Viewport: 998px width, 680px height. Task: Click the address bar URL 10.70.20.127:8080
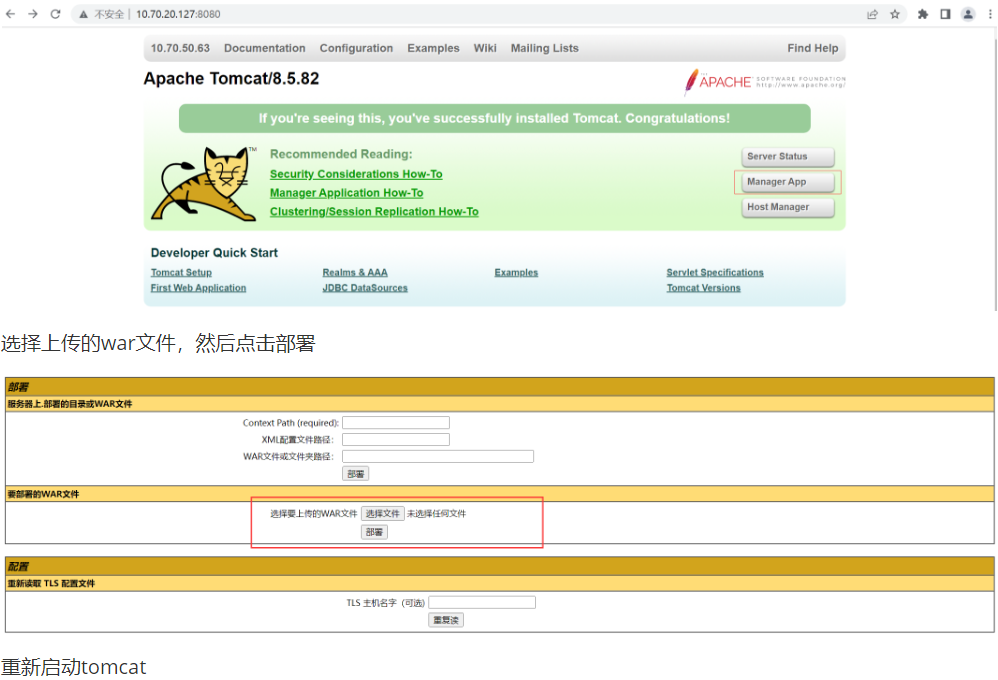[x=178, y=14]
